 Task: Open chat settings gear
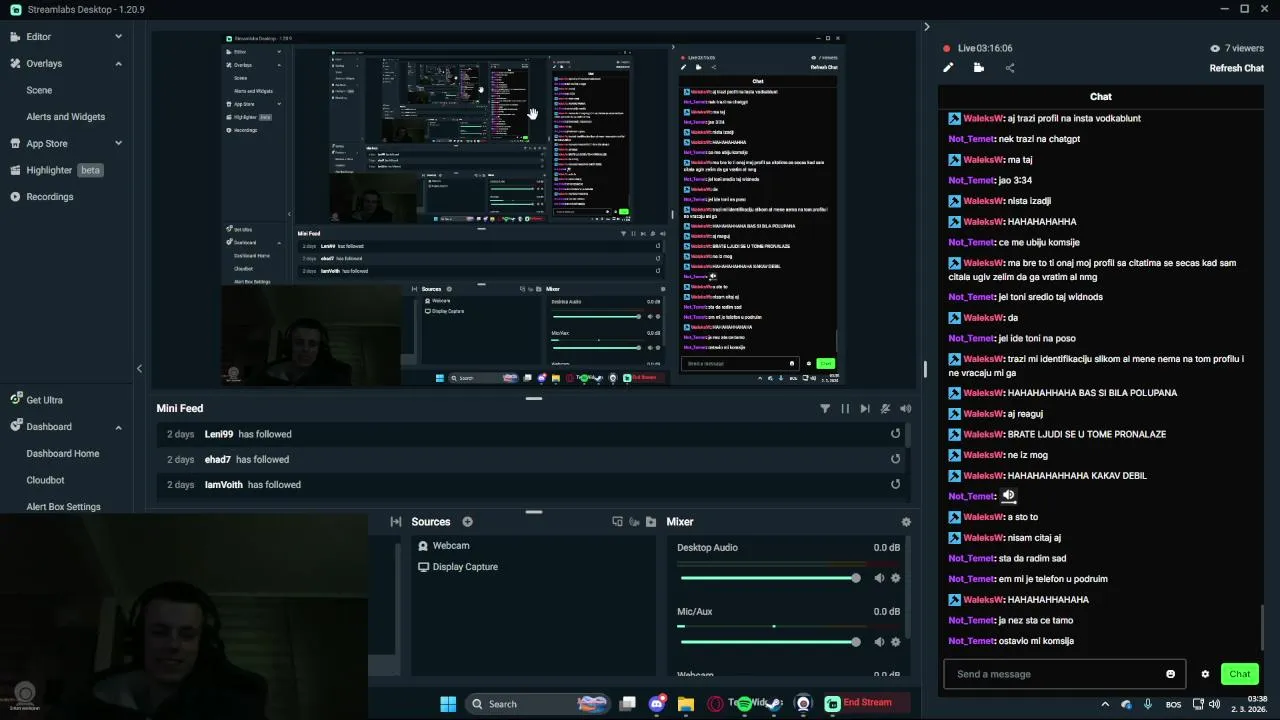(1205, 674)
